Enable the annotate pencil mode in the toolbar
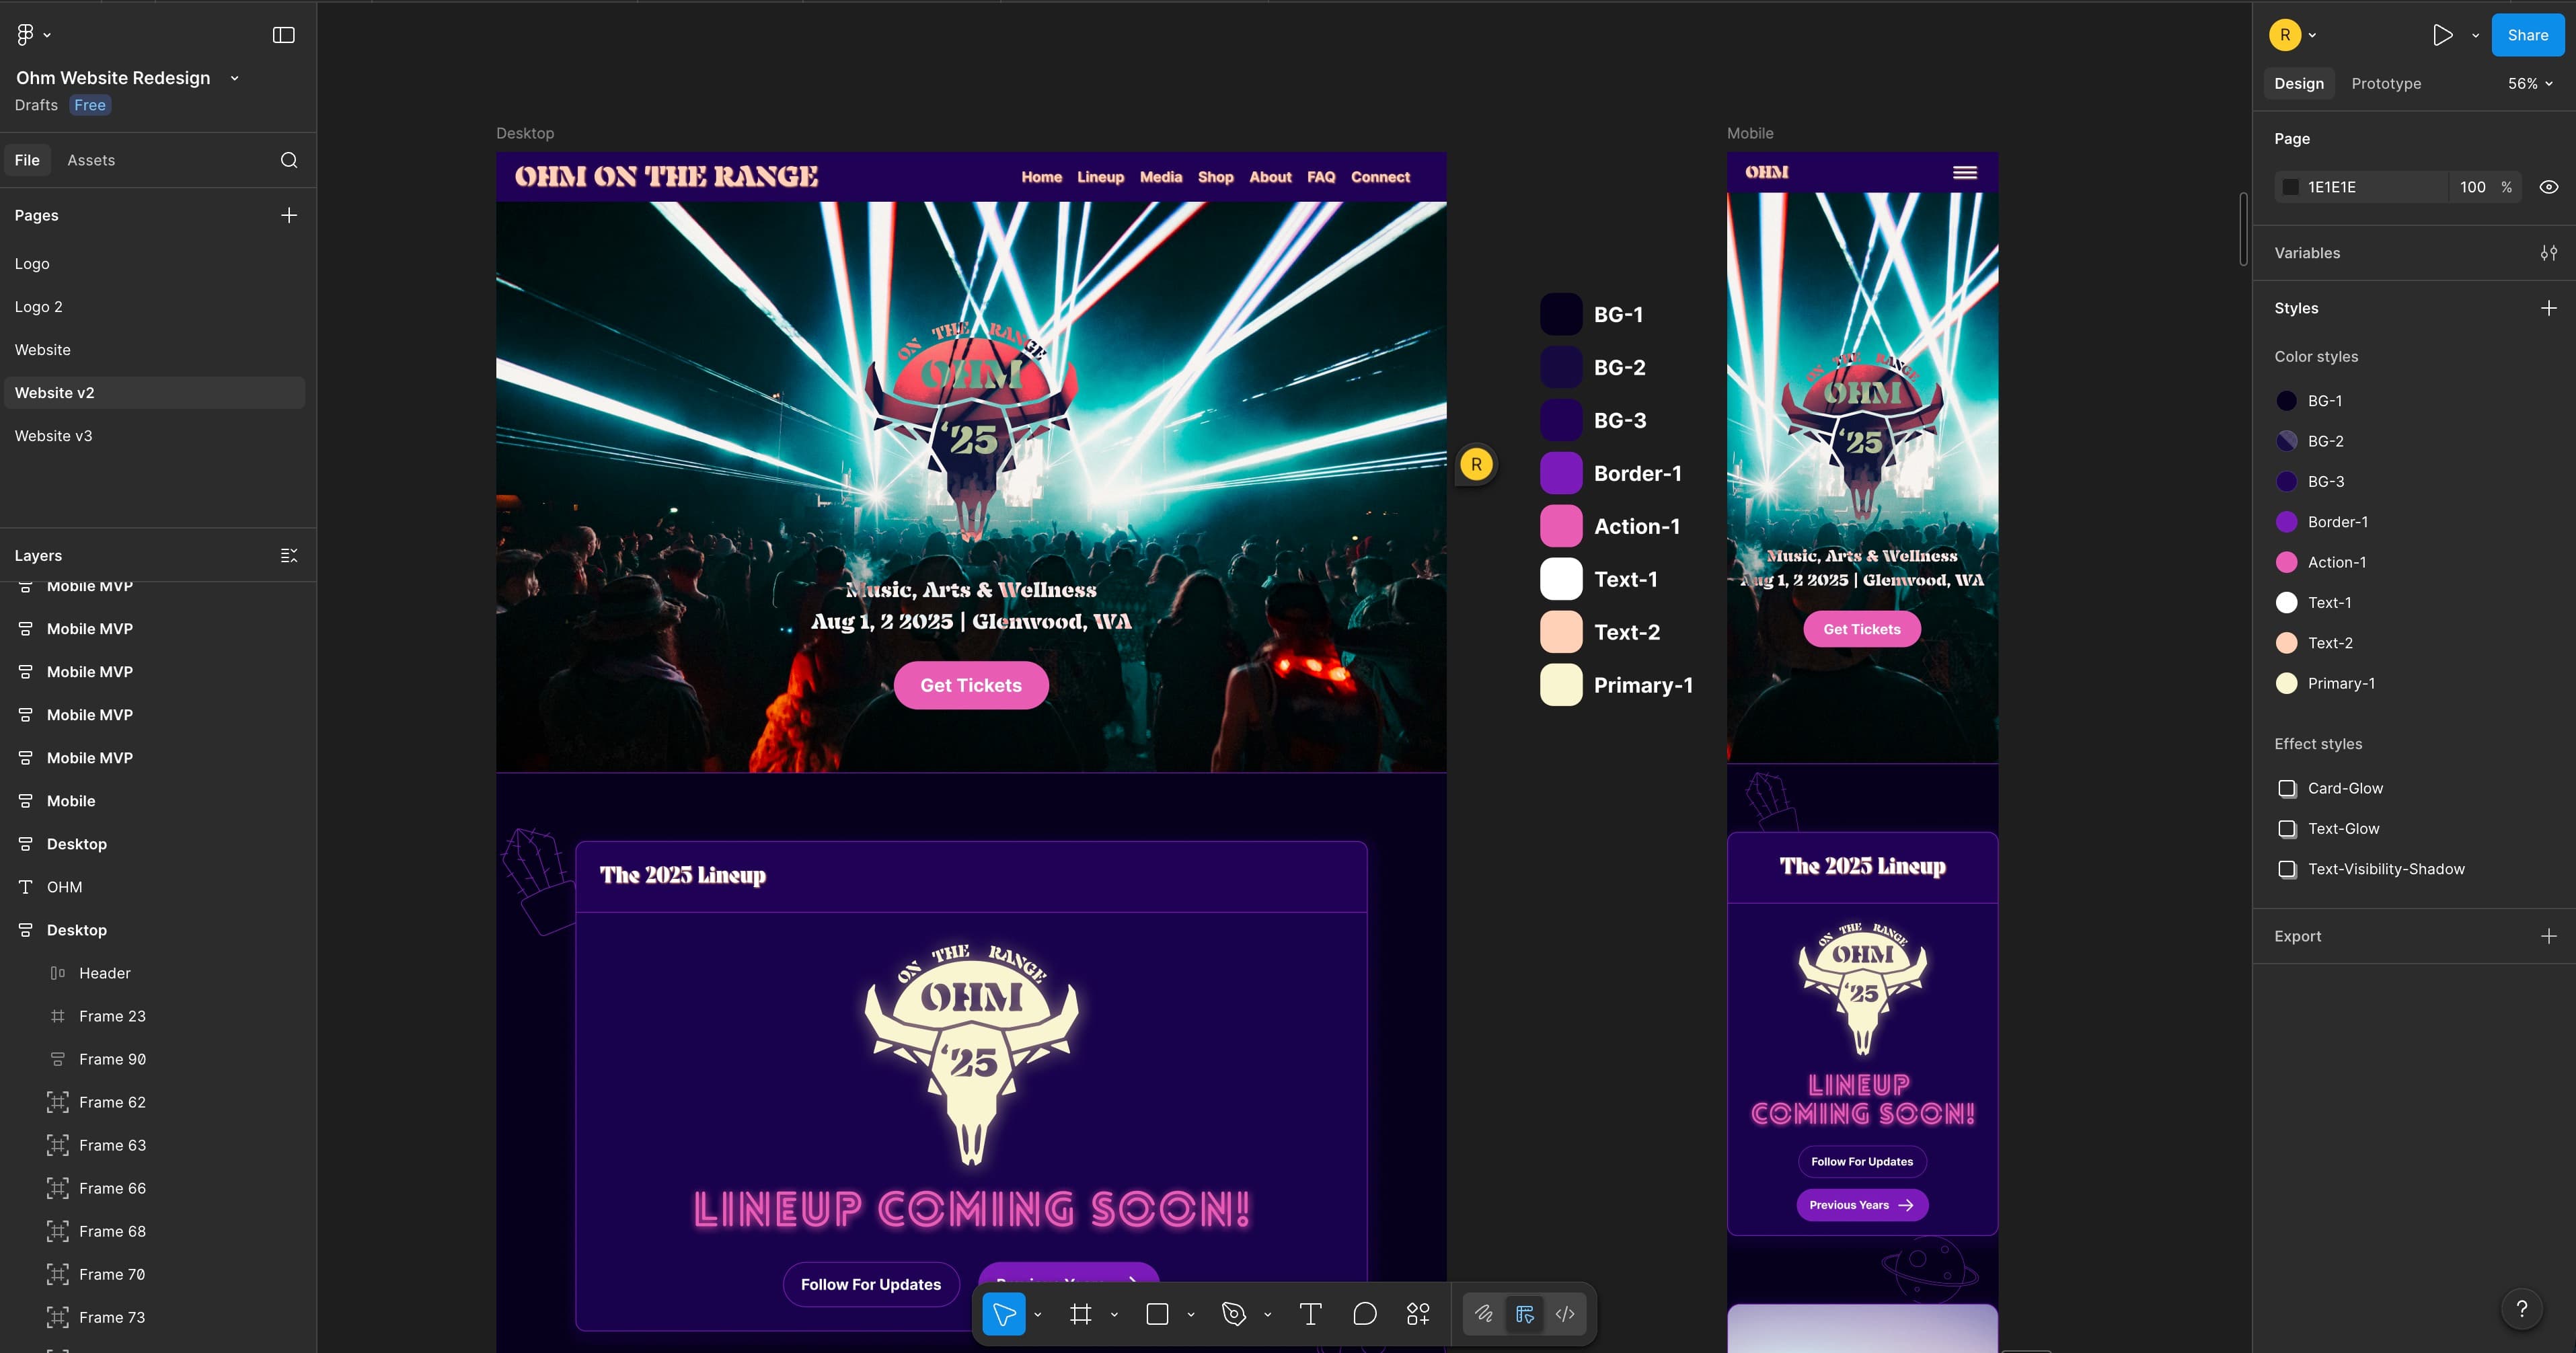2576x1353 pixels. [1483, 1314]
